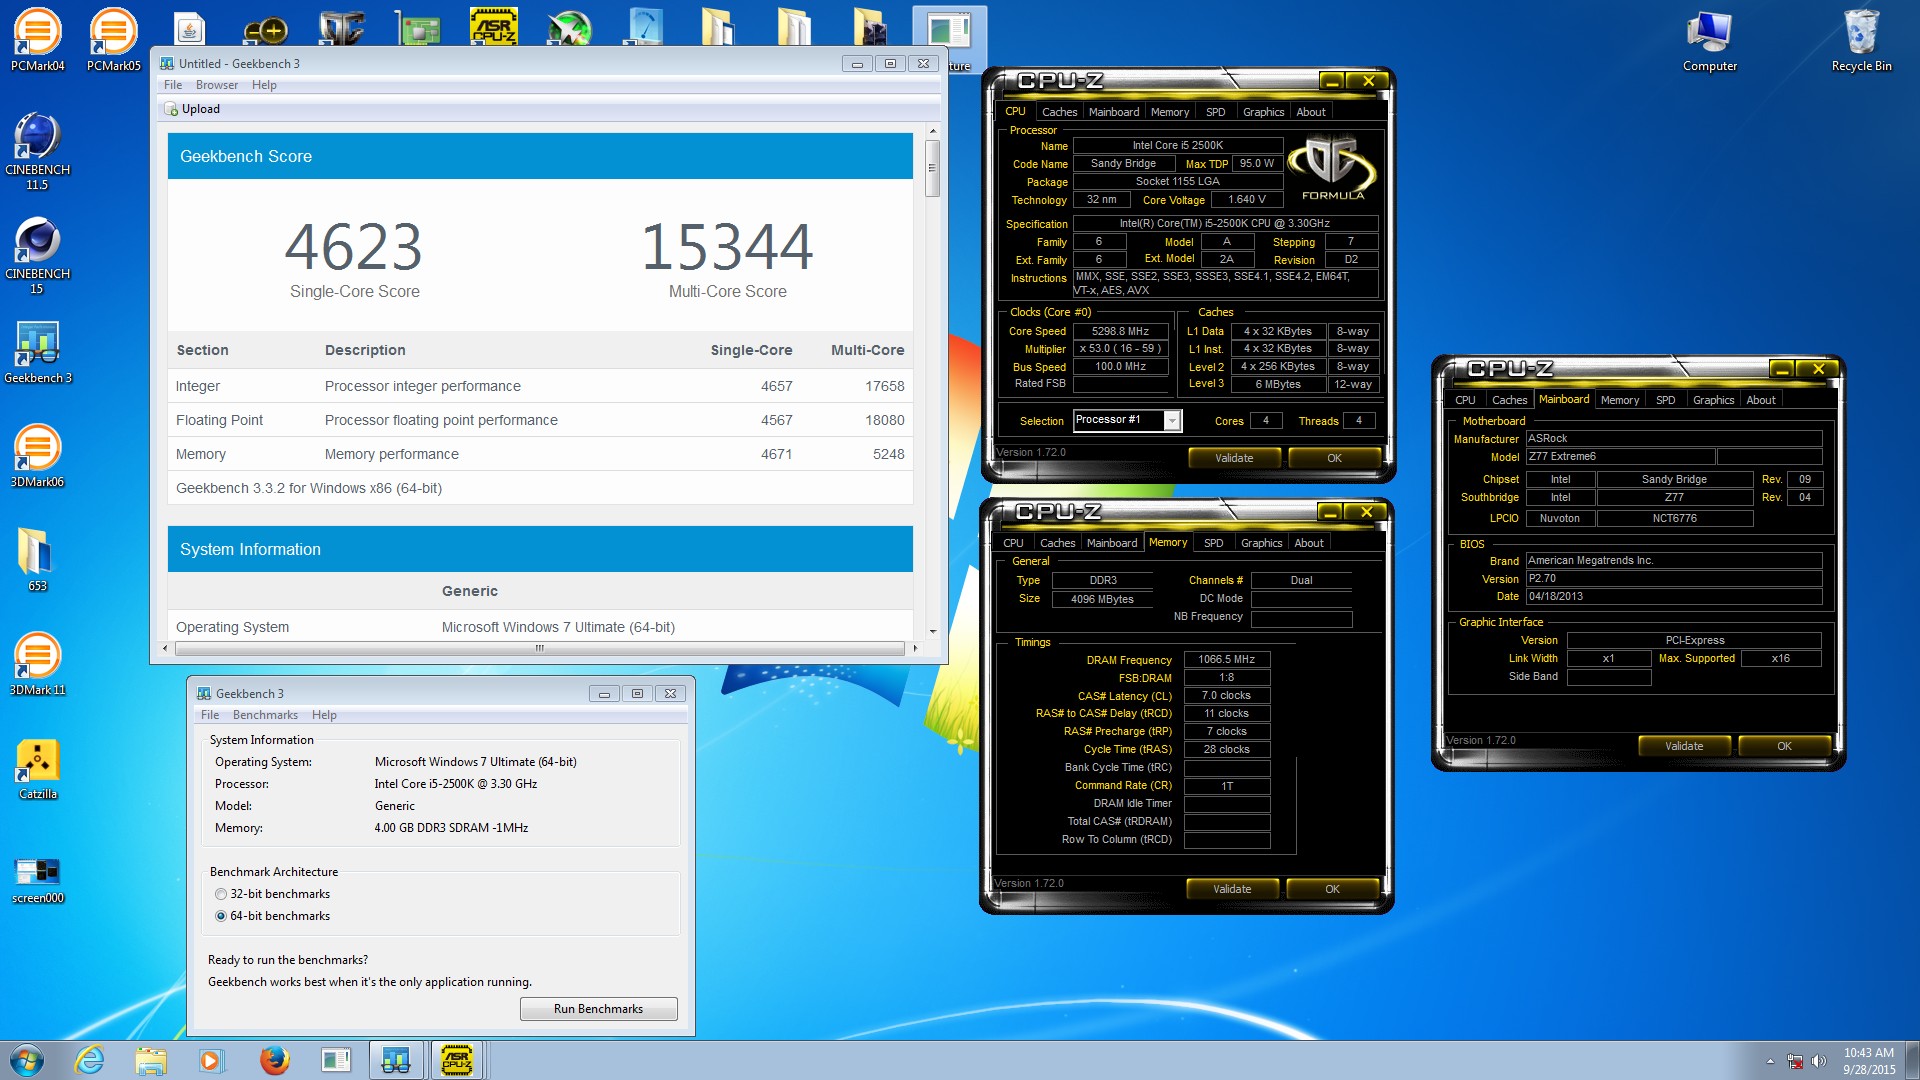
Task: Open File menu in Untitled Geekbench window
Action: [x=173, y=85]
